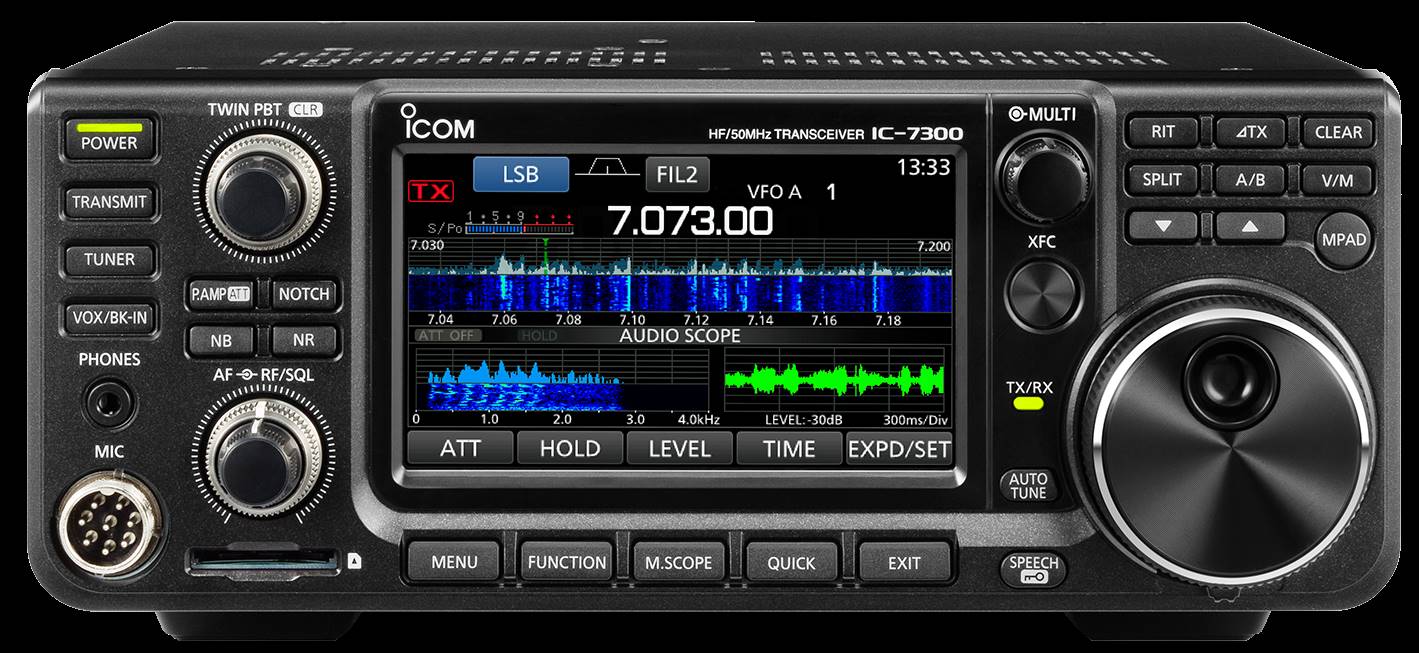
Task: Tap the XFC round button
Action: coord(1042,293)
